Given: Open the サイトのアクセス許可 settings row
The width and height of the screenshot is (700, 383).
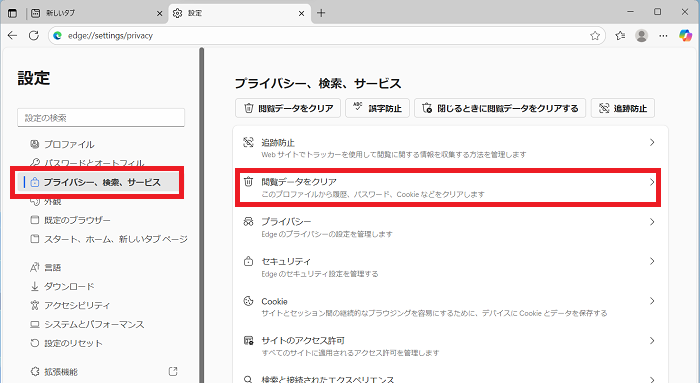Looking at the screenshot, I should 450,346.
